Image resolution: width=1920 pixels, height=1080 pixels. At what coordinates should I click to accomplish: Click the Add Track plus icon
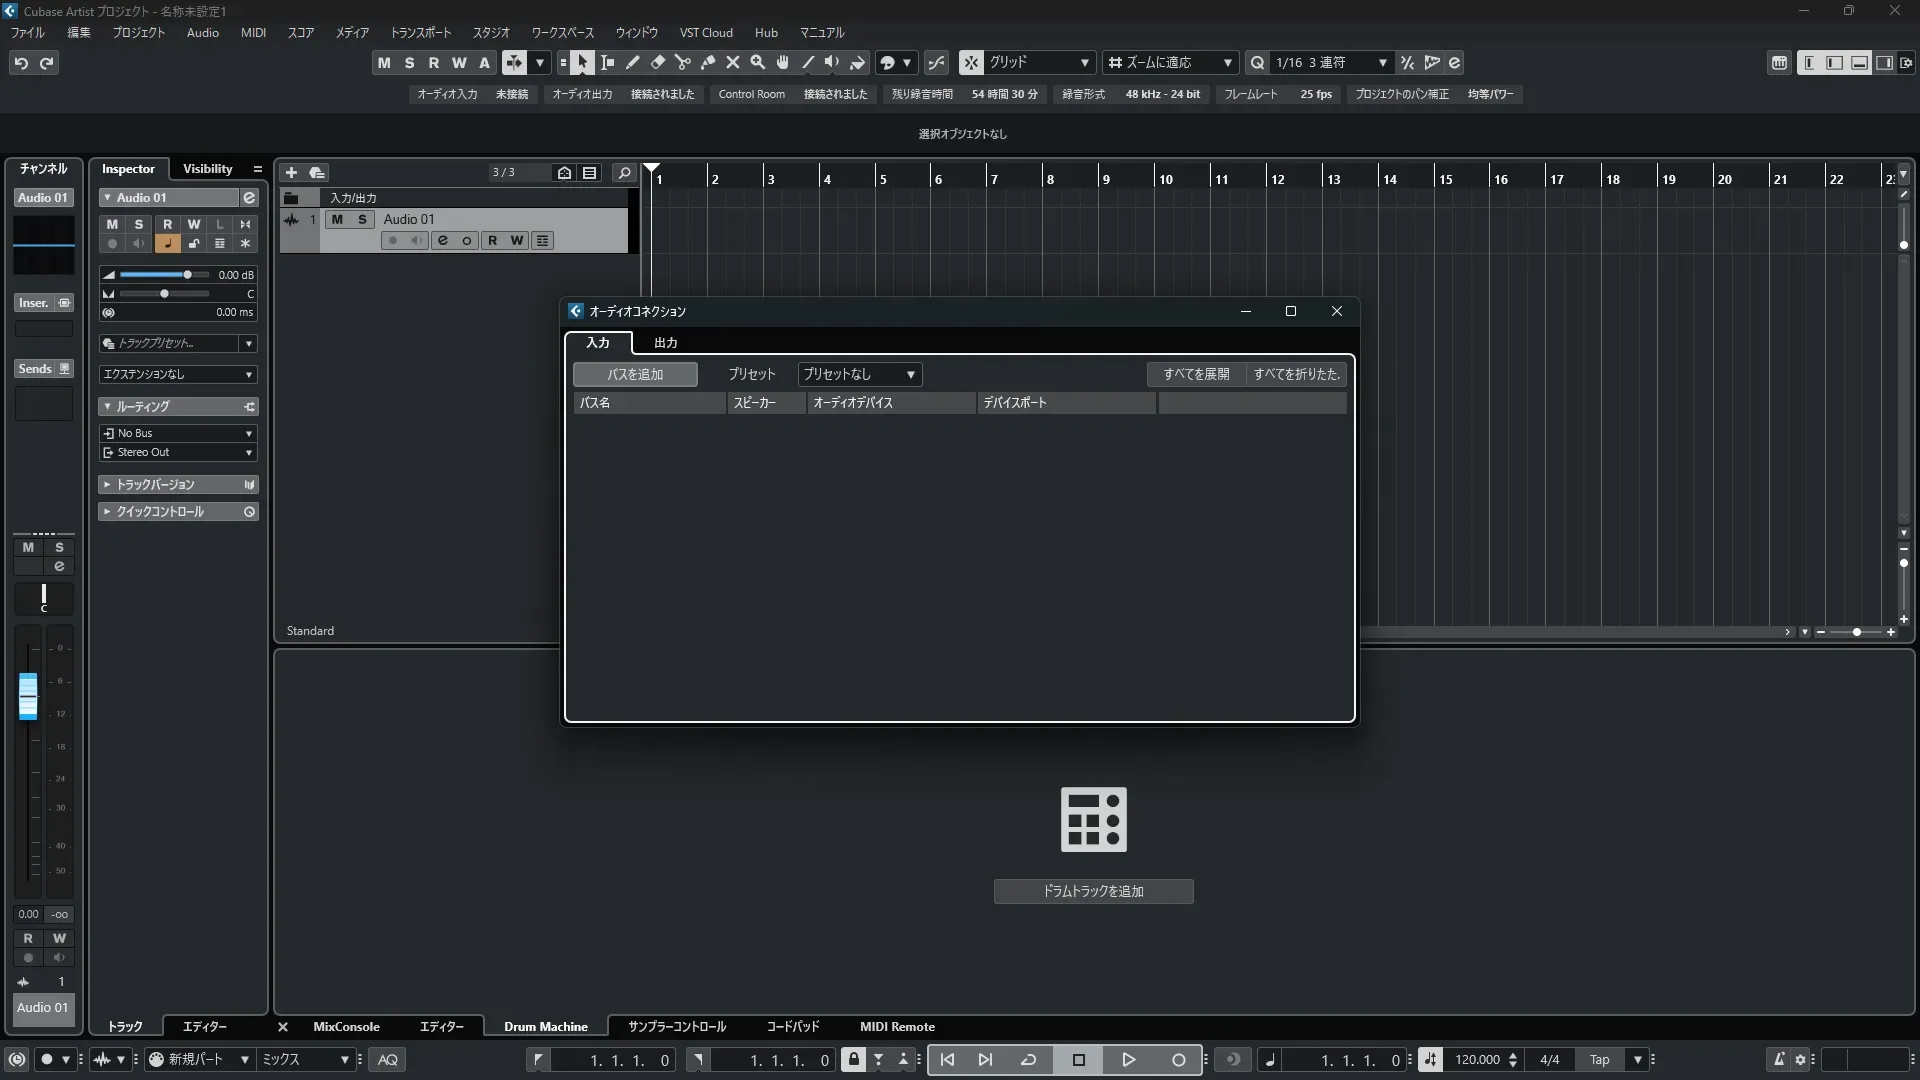(x=291, y=172)
